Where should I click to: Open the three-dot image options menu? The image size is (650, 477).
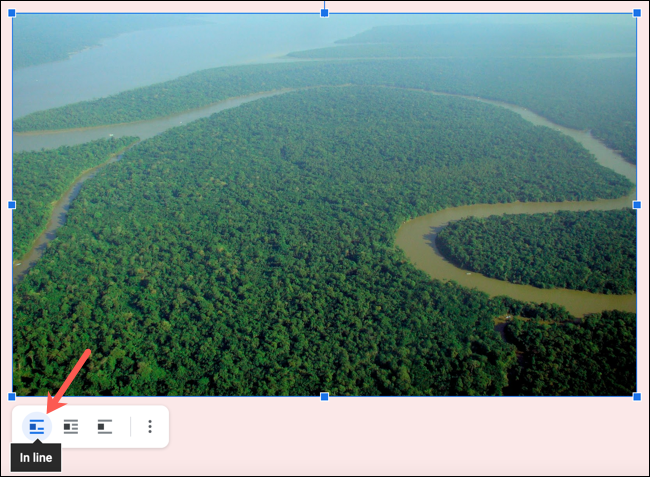[150, 427]
